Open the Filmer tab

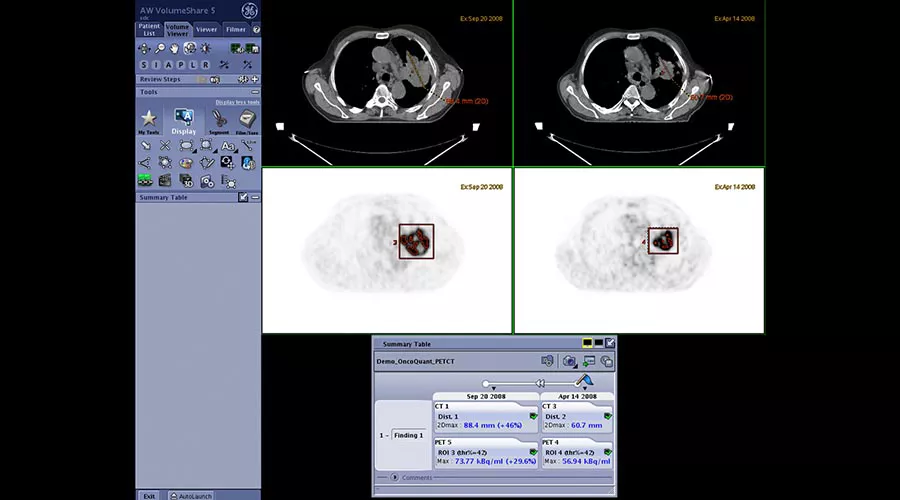pyautogui.click(x=235, y=29)
